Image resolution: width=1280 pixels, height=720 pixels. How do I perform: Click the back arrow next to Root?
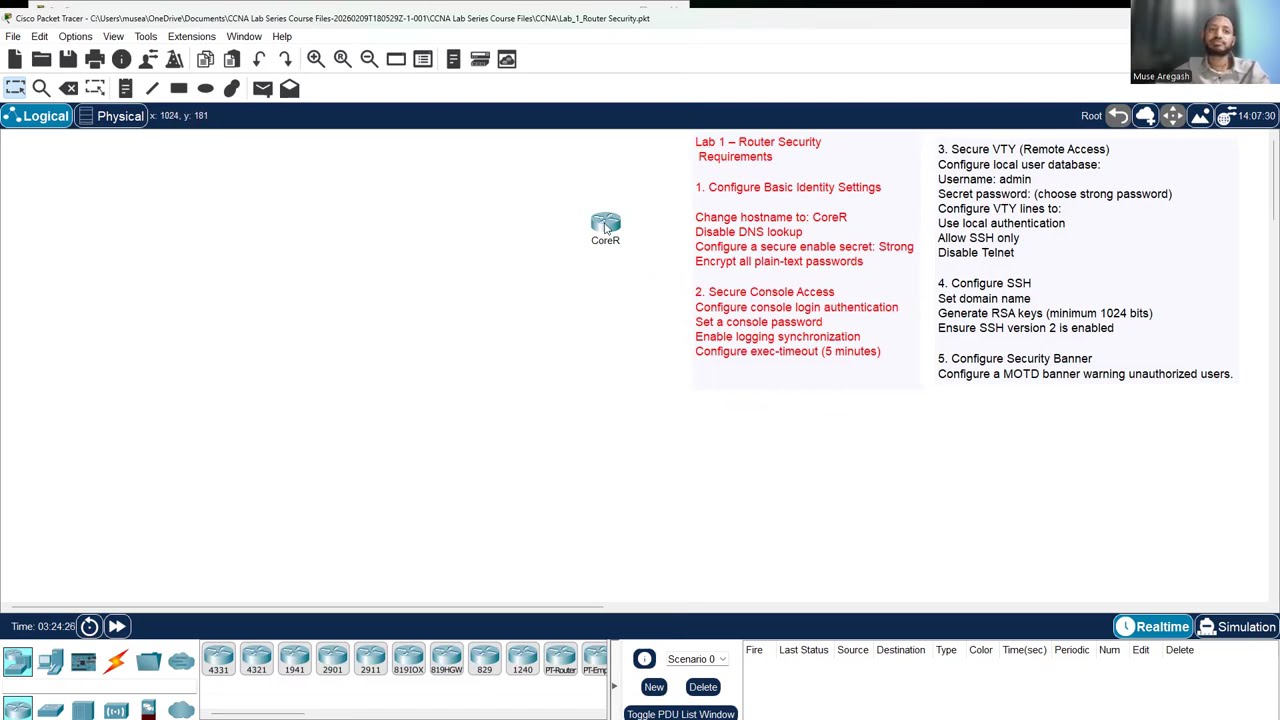pos(1118,116)
